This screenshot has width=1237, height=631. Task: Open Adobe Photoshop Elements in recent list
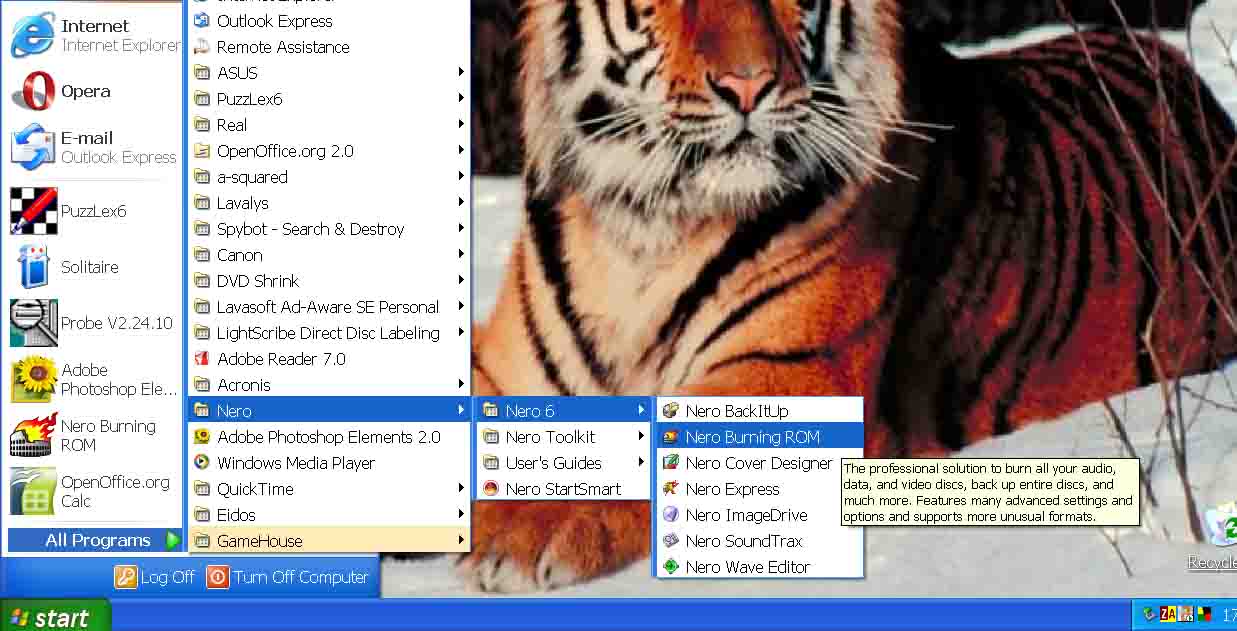(x=95, y=379)
